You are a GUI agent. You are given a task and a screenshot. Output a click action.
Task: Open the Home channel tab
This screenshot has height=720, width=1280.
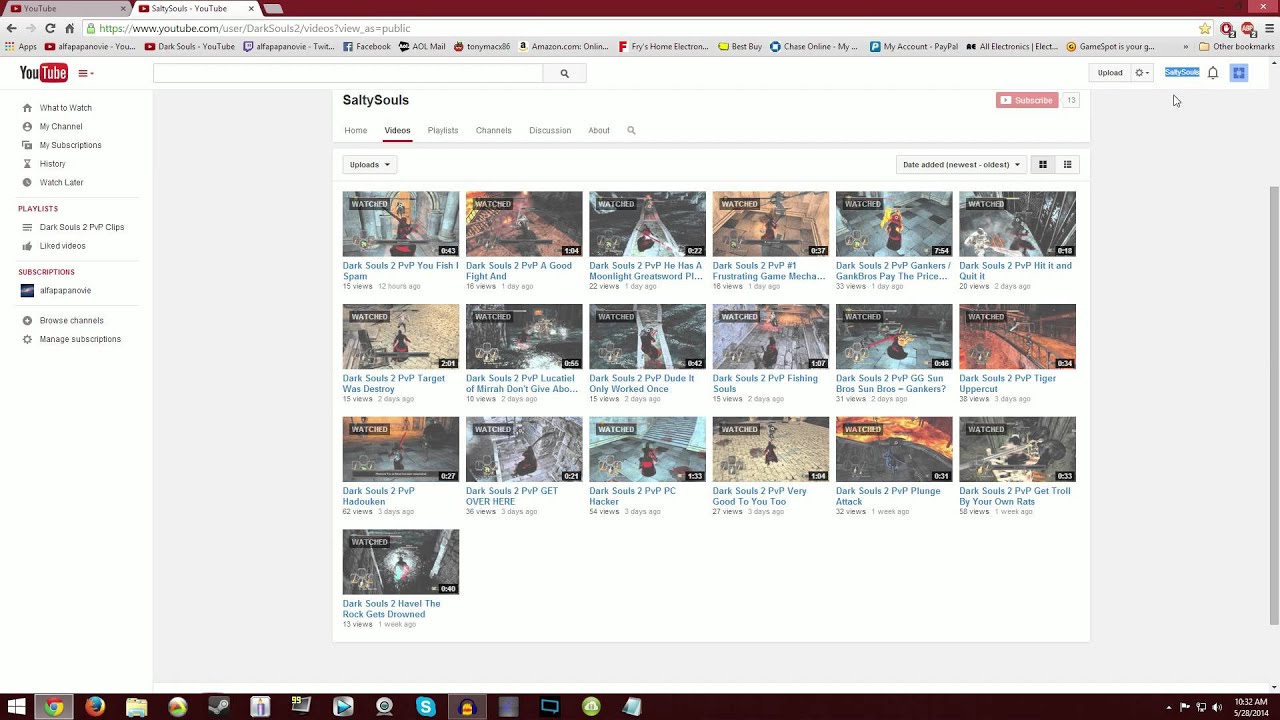[x=356, y=131]
